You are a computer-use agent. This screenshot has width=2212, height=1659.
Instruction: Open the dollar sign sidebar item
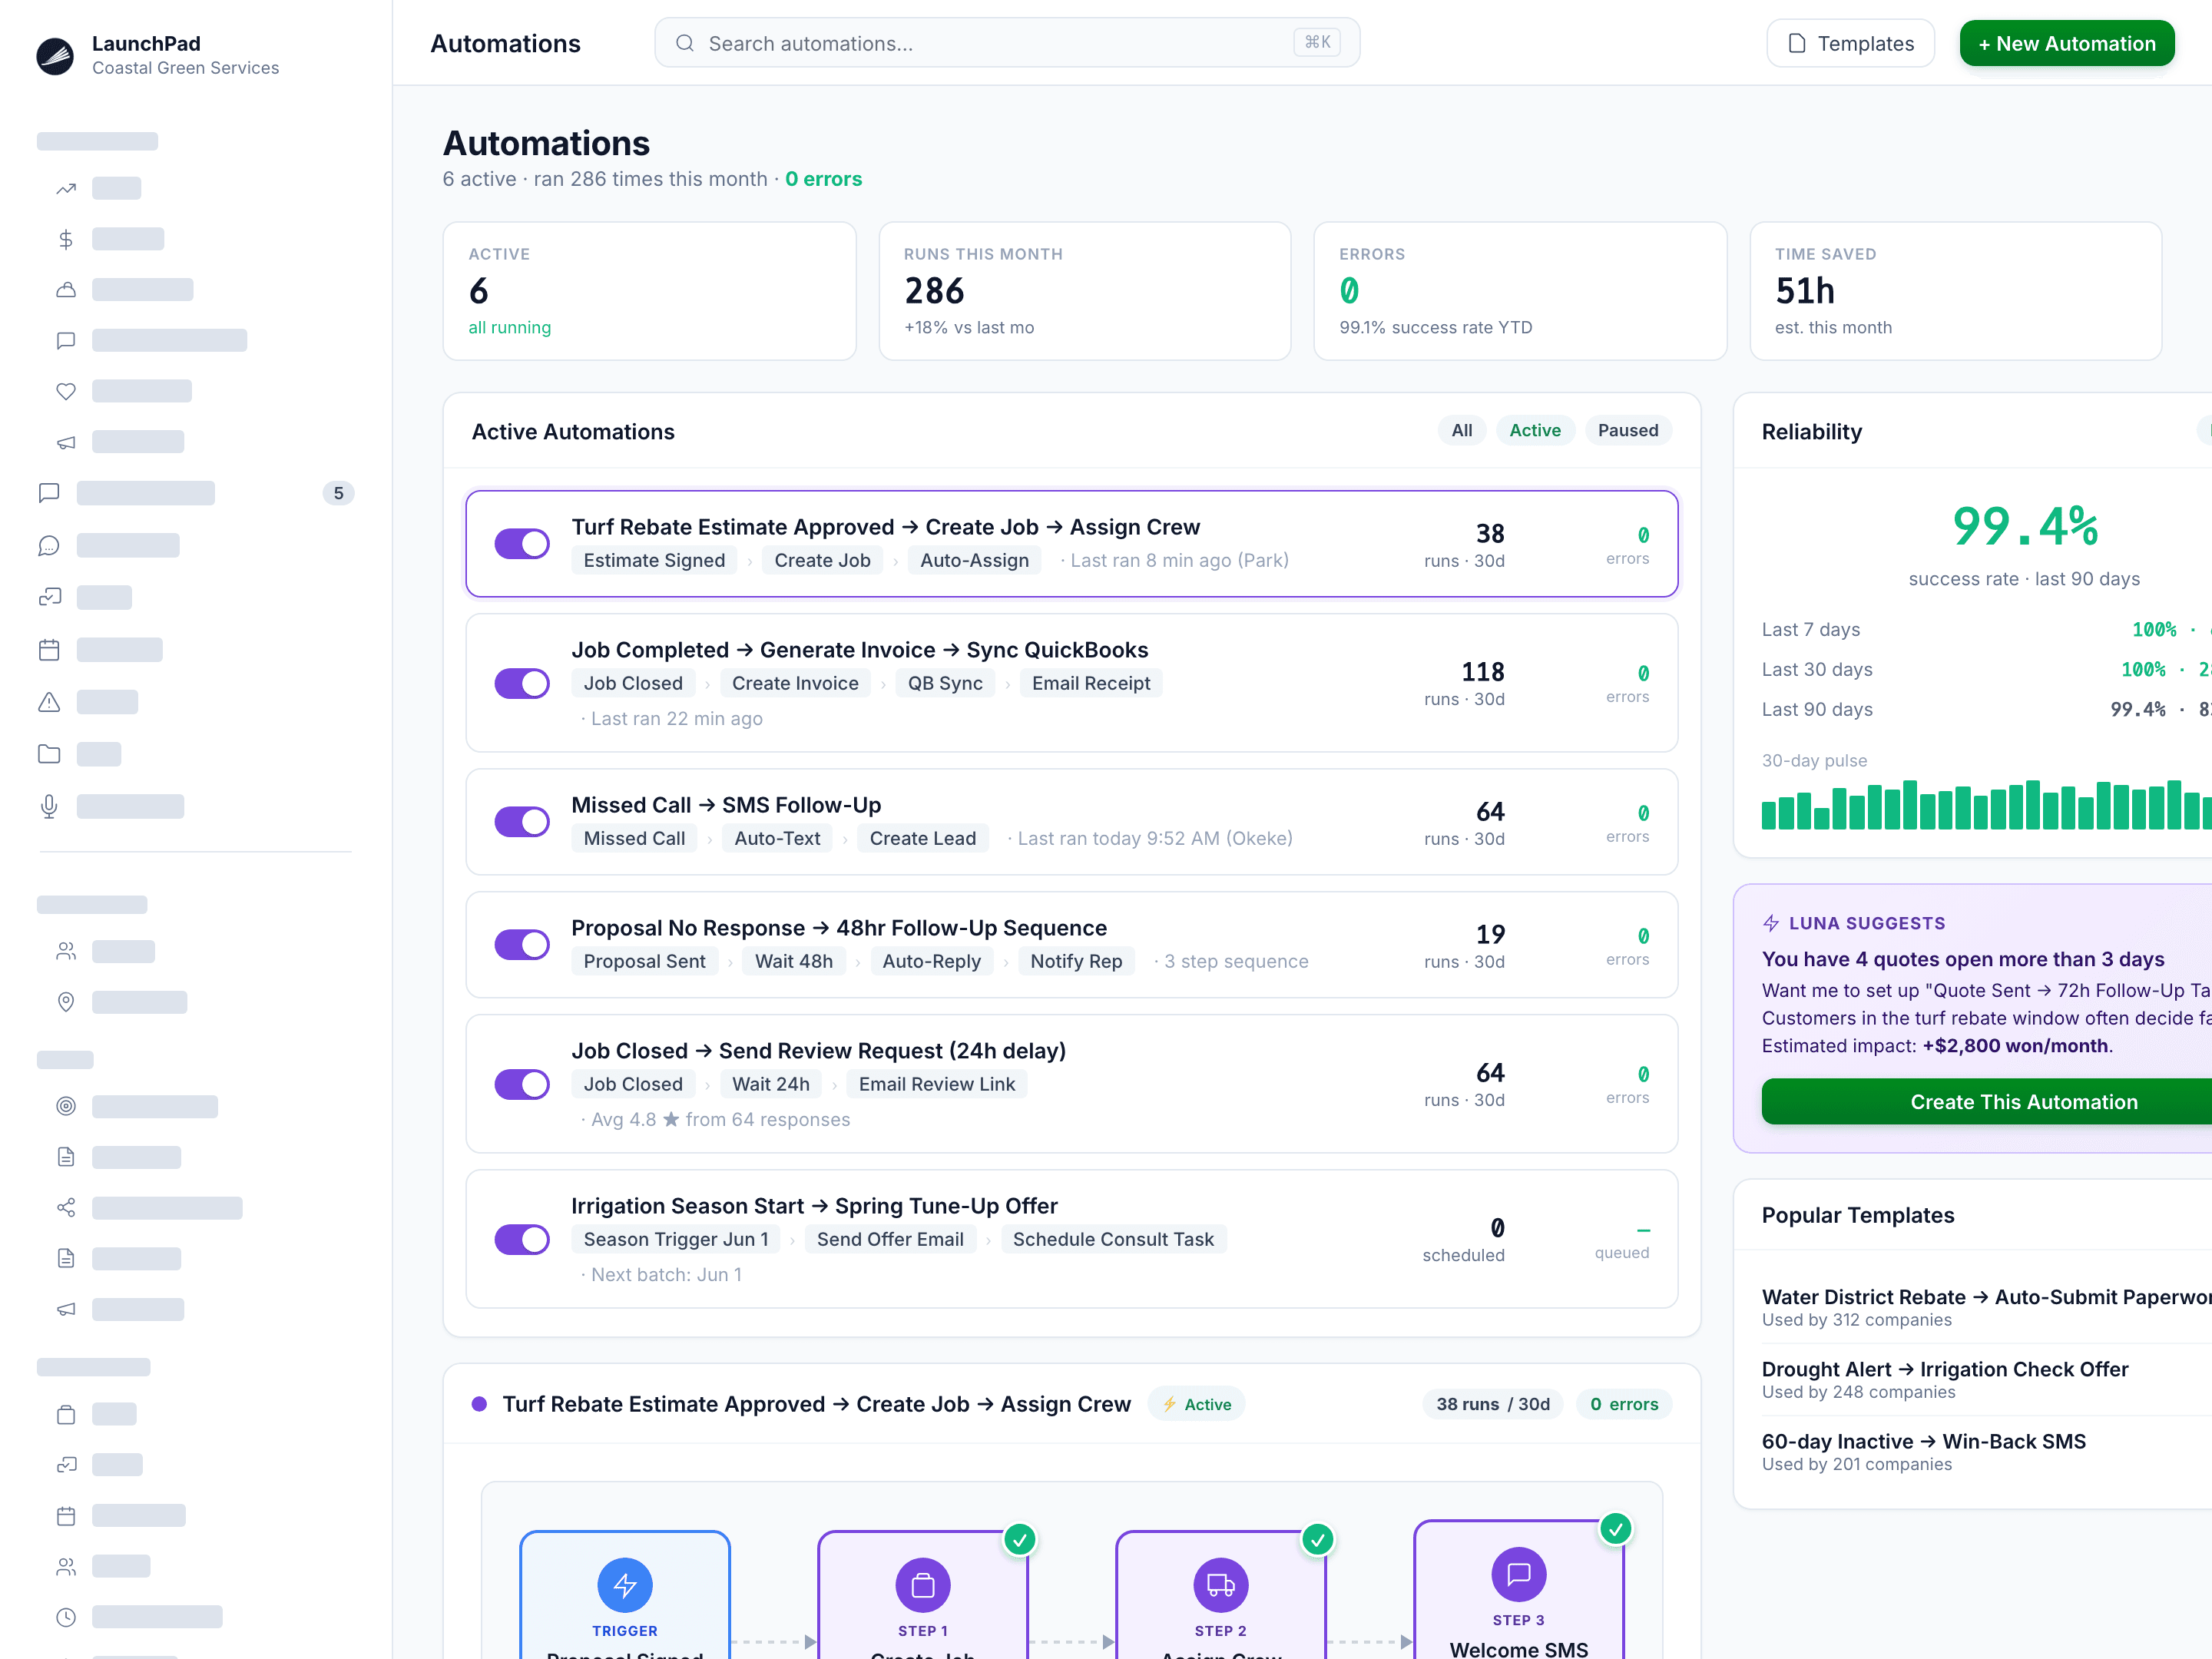click(x=66, y=239)
